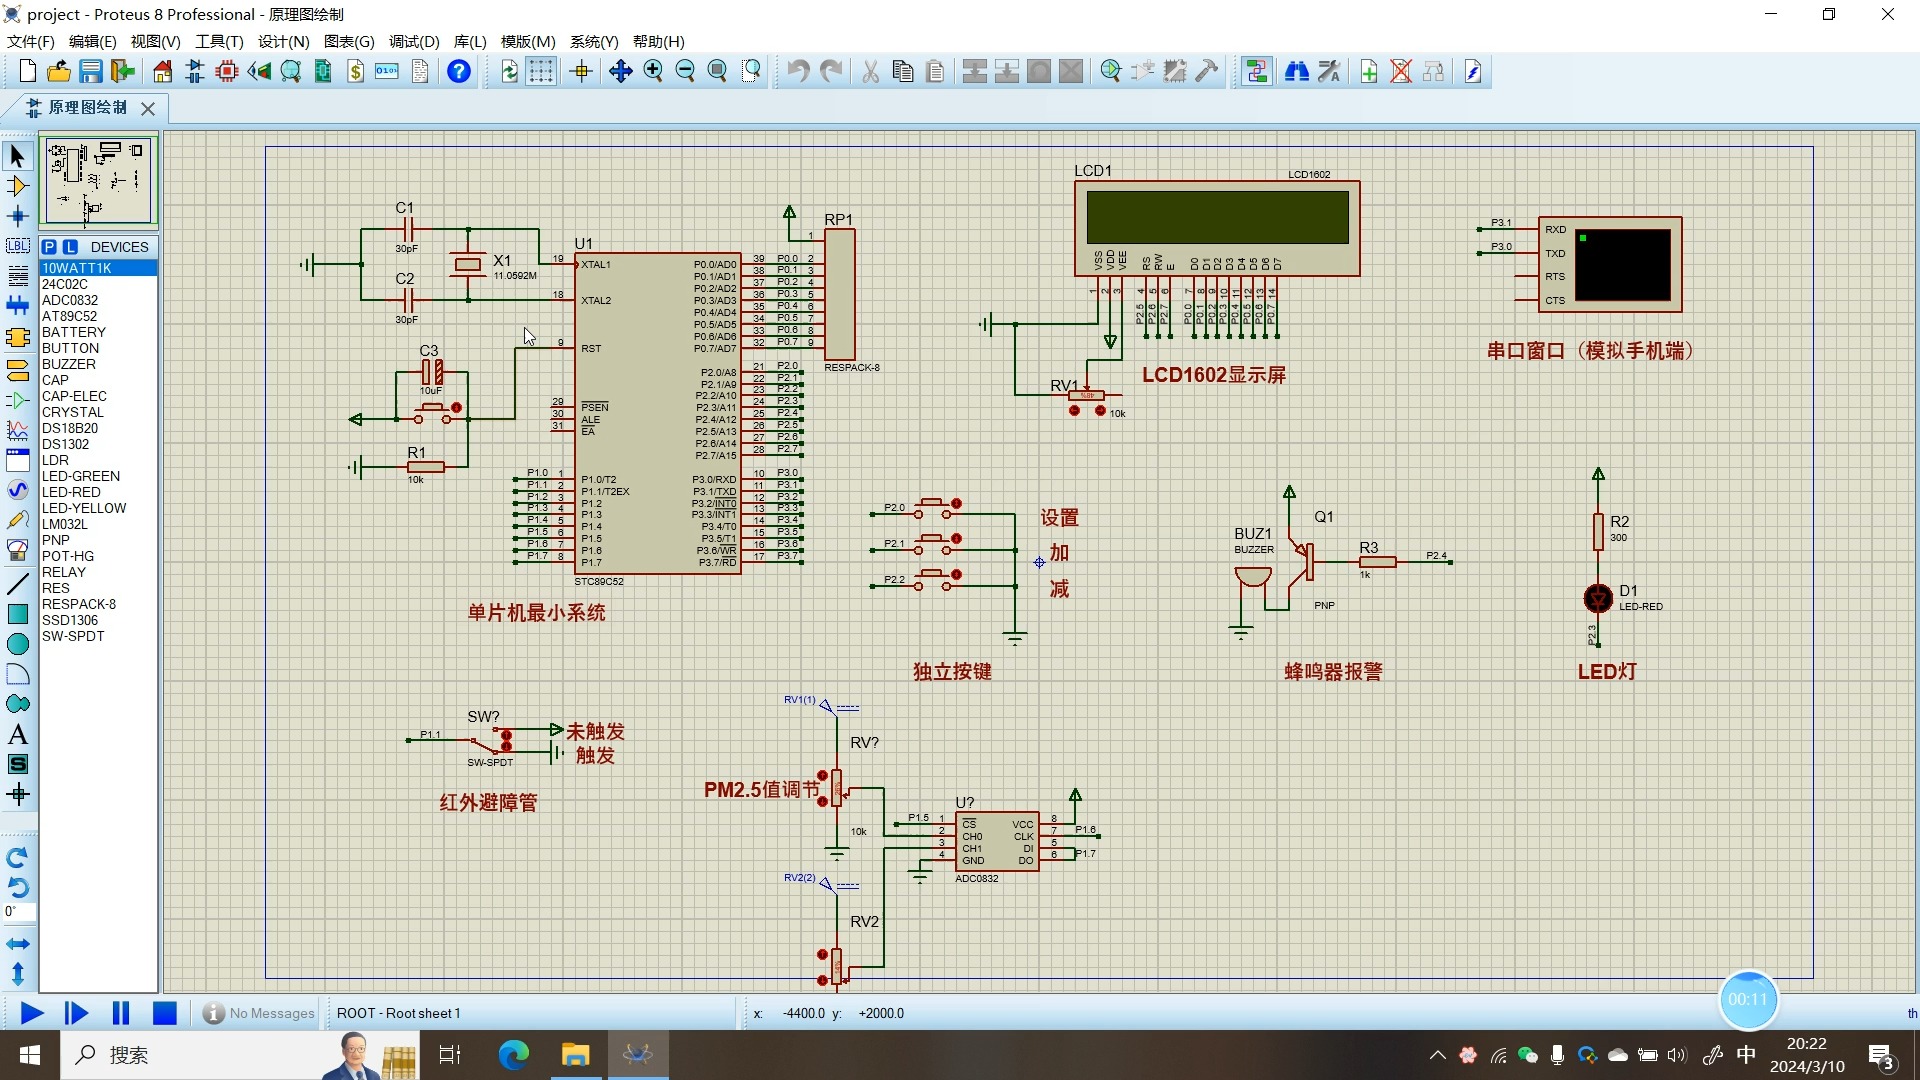Select ADC0832 in the devices list

tap(98, 300)
